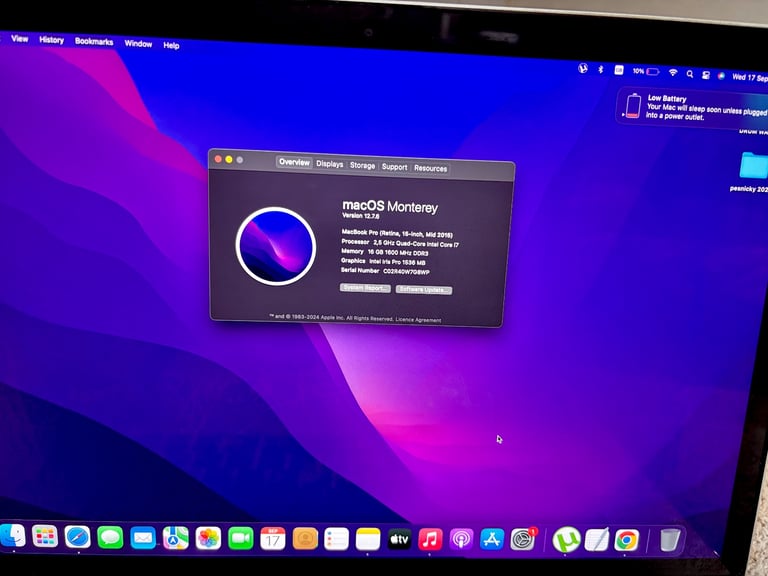Viewport: 768px width, 576px height.
Task: Activate Siri from menu bar
Action: tap(721, 76)
